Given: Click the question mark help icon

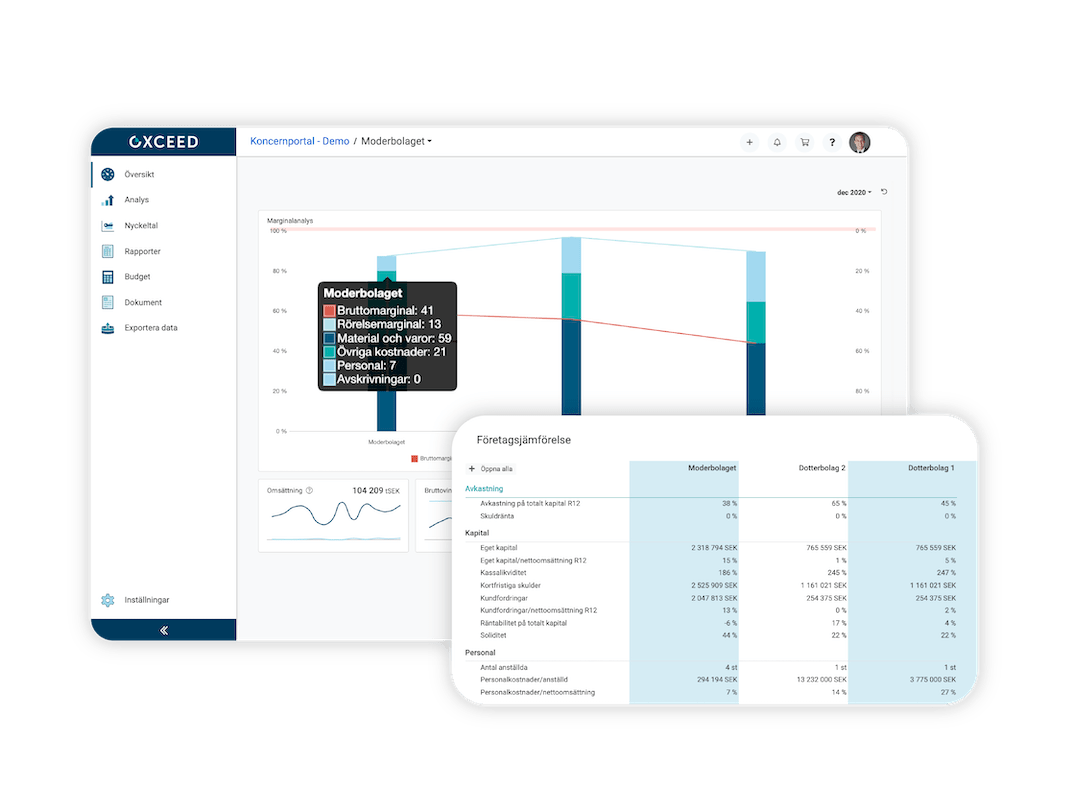Looking at the screenshot, I should [x=832, y=142].
